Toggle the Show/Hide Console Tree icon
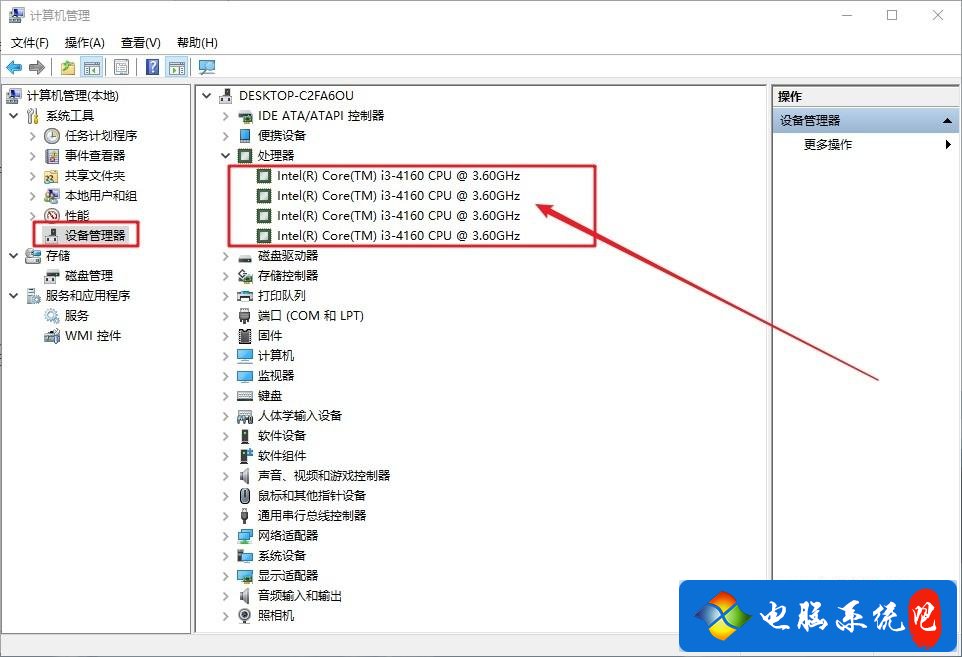 tap(92, 67)
